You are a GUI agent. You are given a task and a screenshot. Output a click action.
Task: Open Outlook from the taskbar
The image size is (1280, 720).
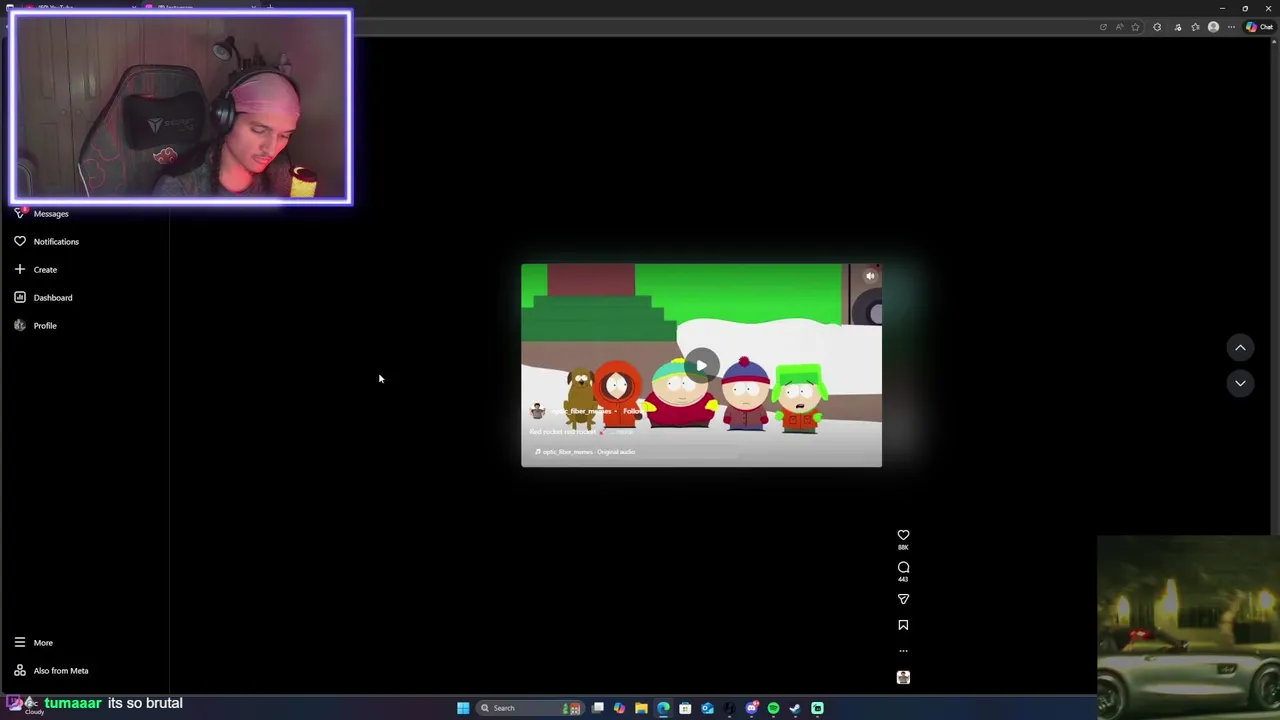(707, 708)
